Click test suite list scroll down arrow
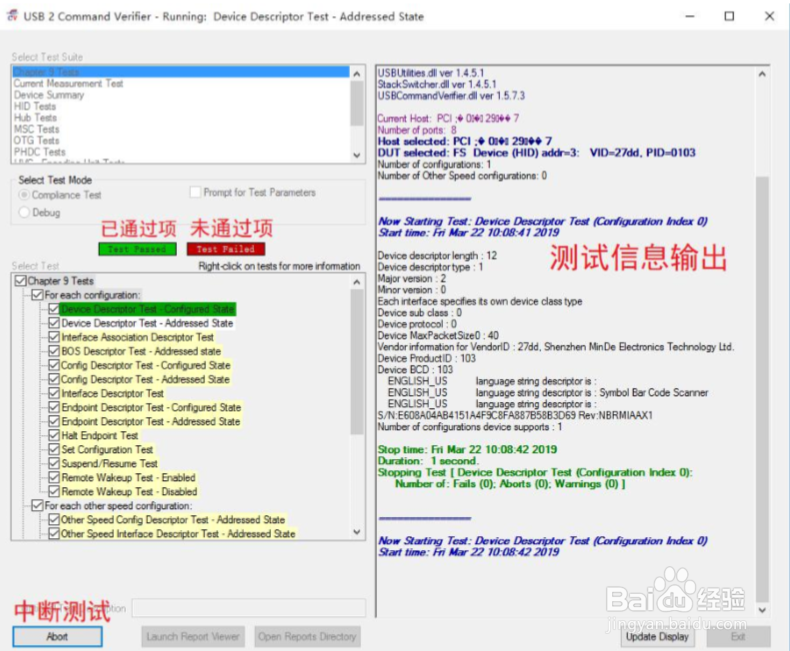Image resolution: width=790 pixels, height=651 pixels. [357, 155]
